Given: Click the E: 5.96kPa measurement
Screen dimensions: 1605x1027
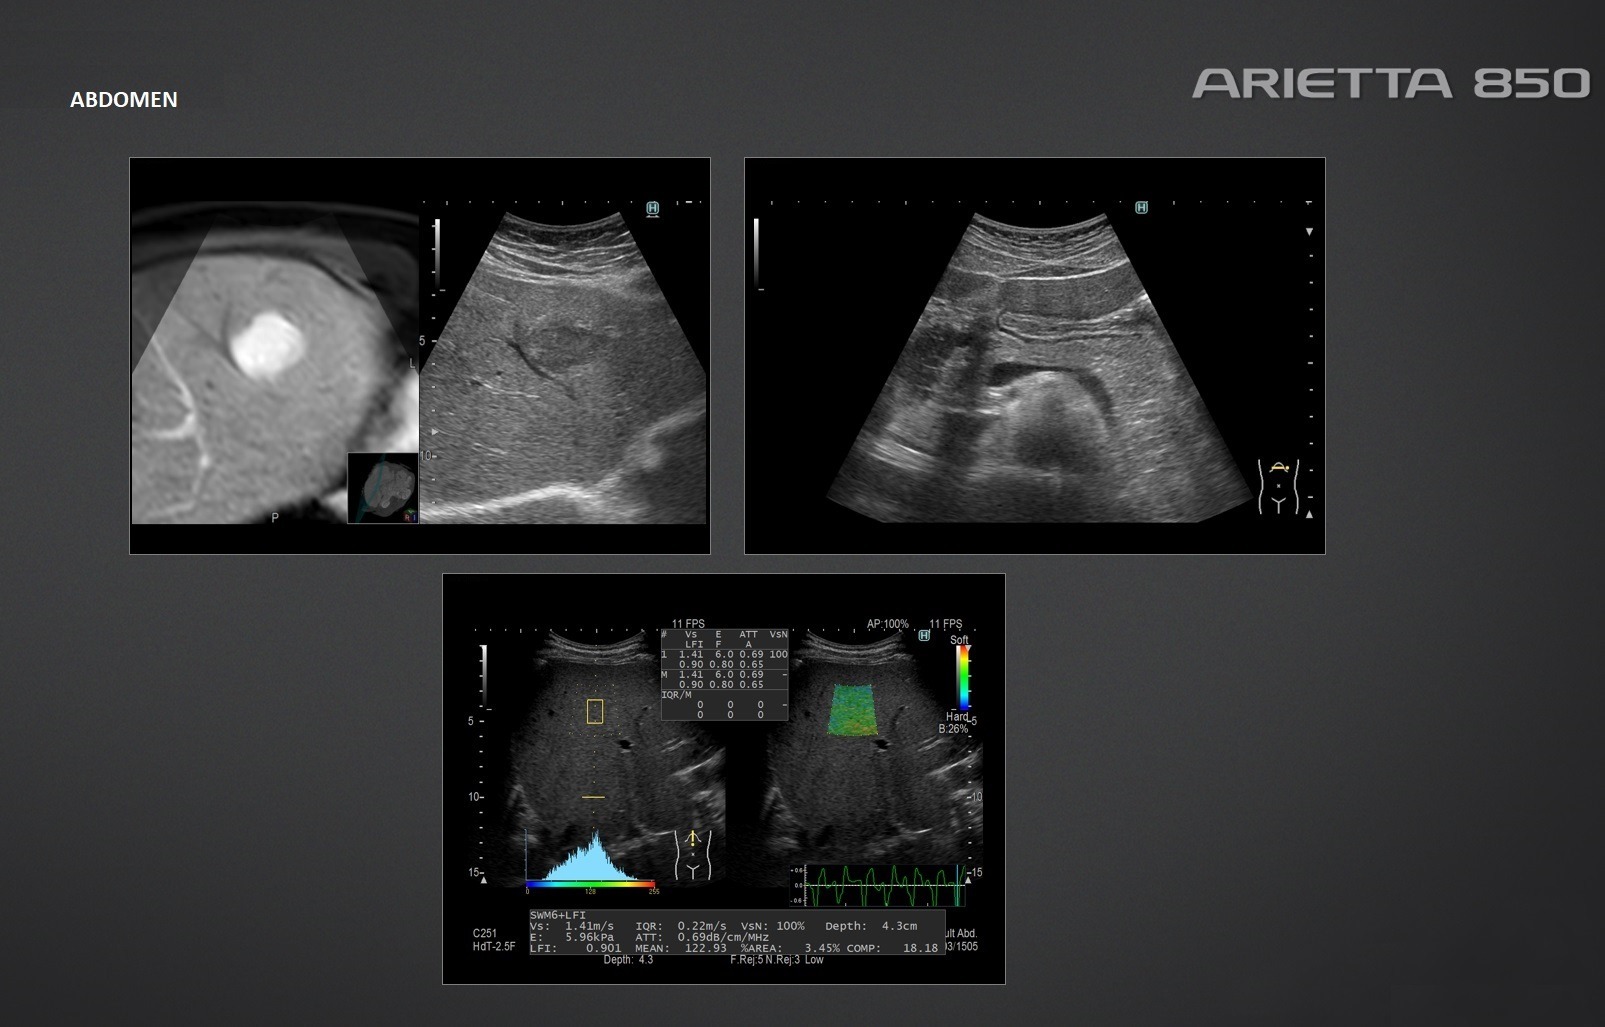Looking at the screenshot, I should 572,937.
